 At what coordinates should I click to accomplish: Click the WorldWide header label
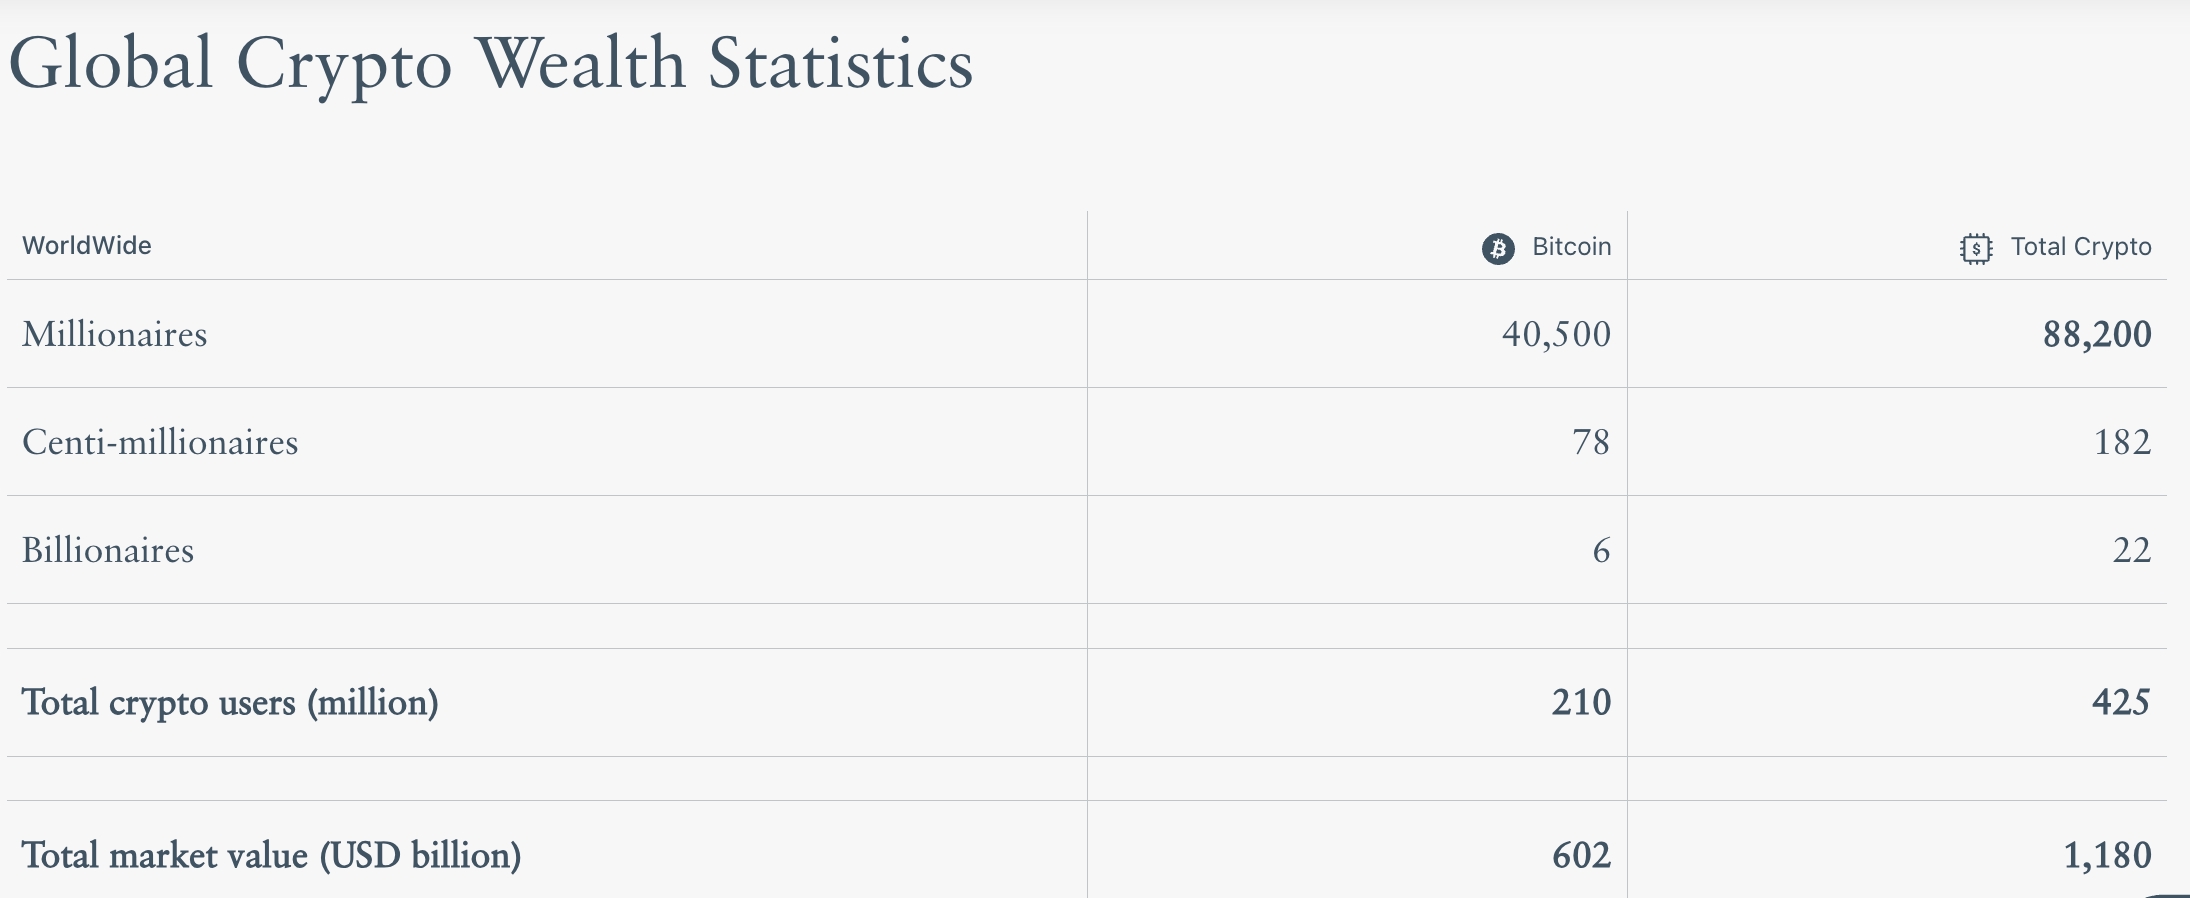pyautogui.click(x=87, y=246)
